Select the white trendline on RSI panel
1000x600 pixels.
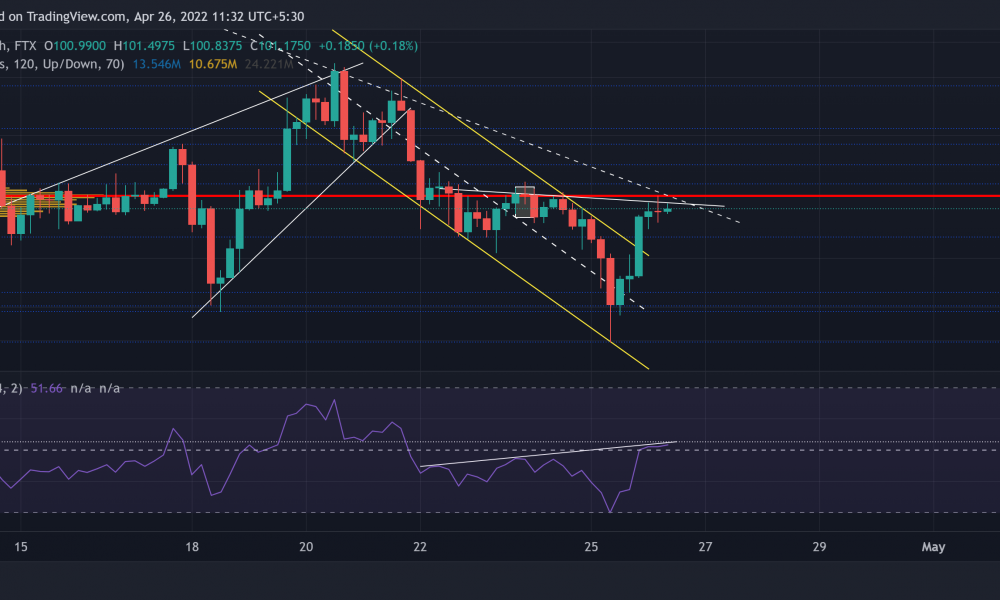tap(548, 453)
